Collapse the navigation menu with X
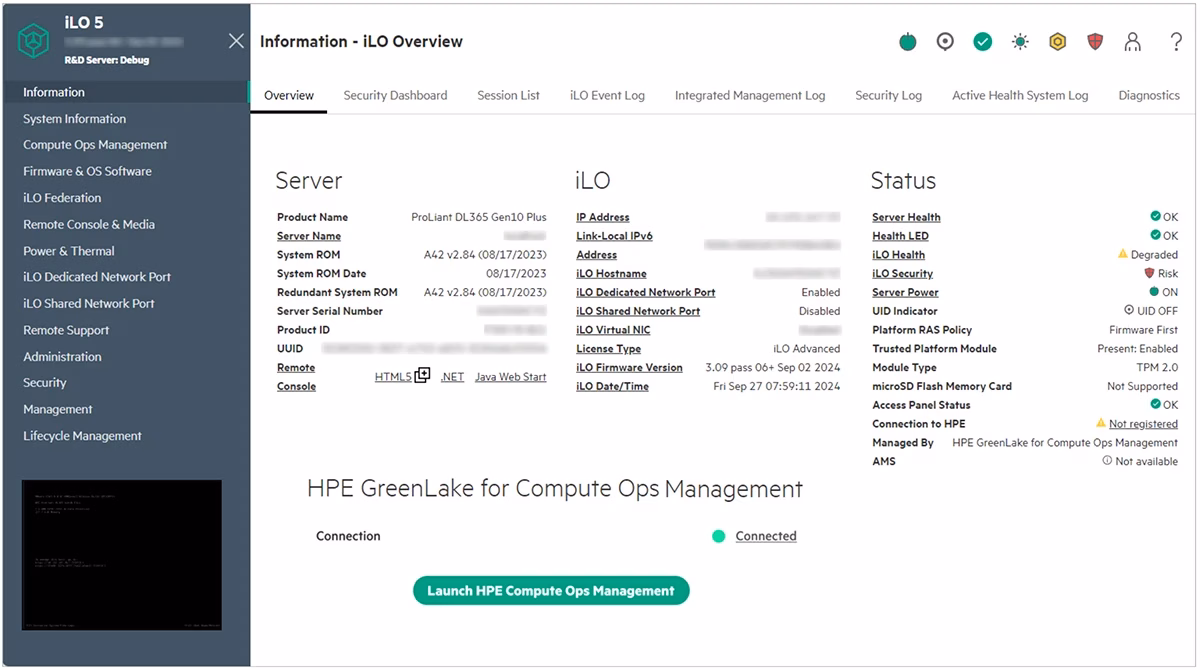1200x670 pixels. pos(236,41)
